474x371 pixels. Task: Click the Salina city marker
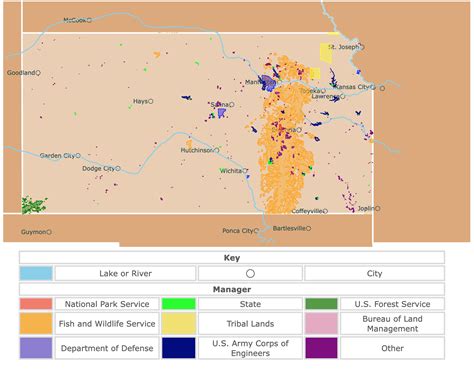tap(232, 105)
